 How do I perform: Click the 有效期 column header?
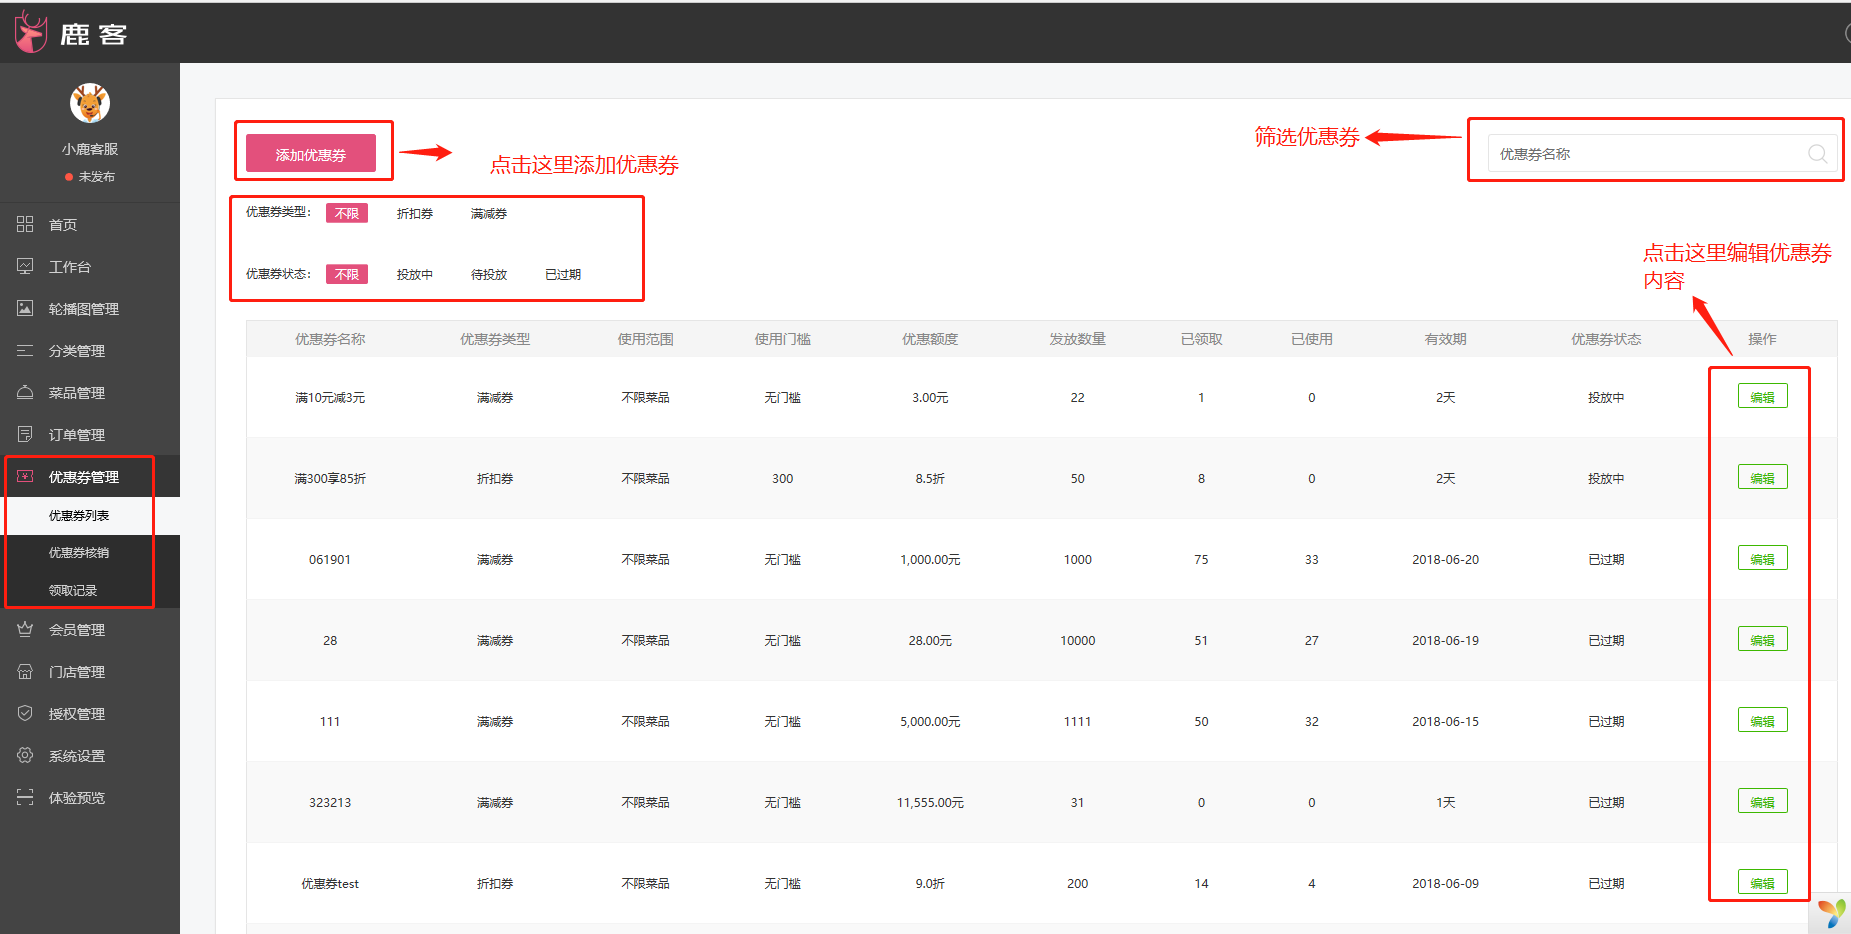[x=1446, y=339]
